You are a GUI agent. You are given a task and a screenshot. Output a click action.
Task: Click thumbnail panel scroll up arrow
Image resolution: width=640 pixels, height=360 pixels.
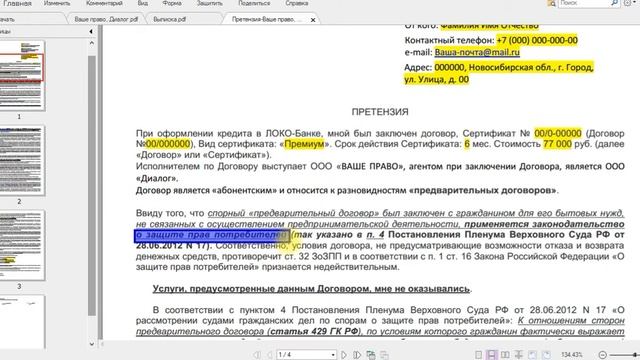[92, 43]
